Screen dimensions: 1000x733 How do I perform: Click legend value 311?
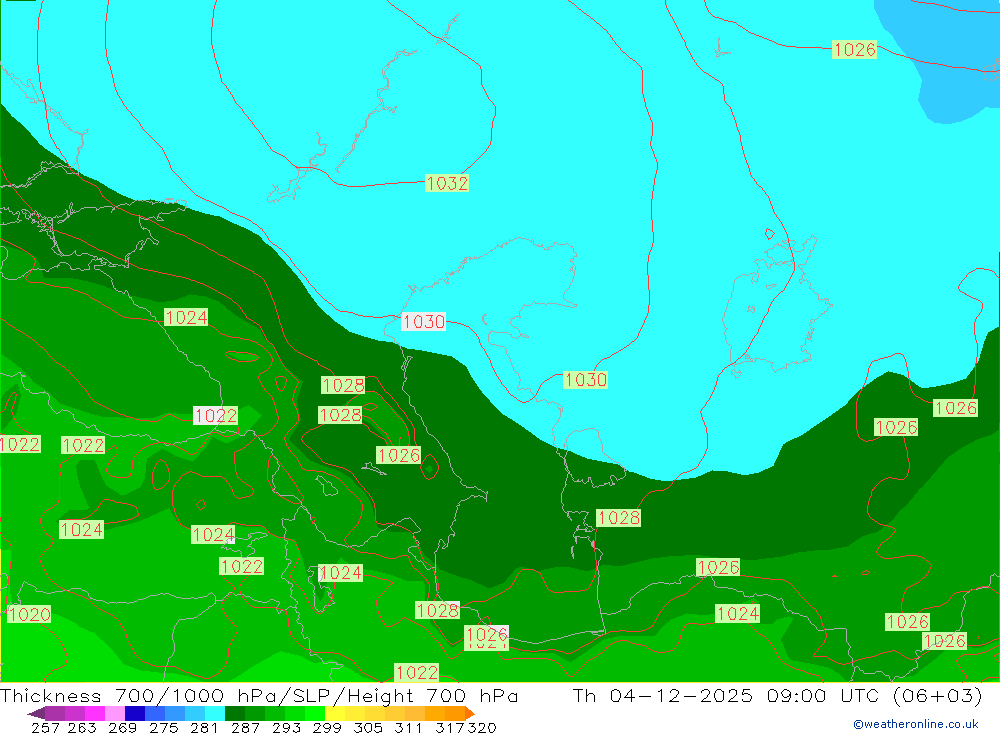point(408,727)
